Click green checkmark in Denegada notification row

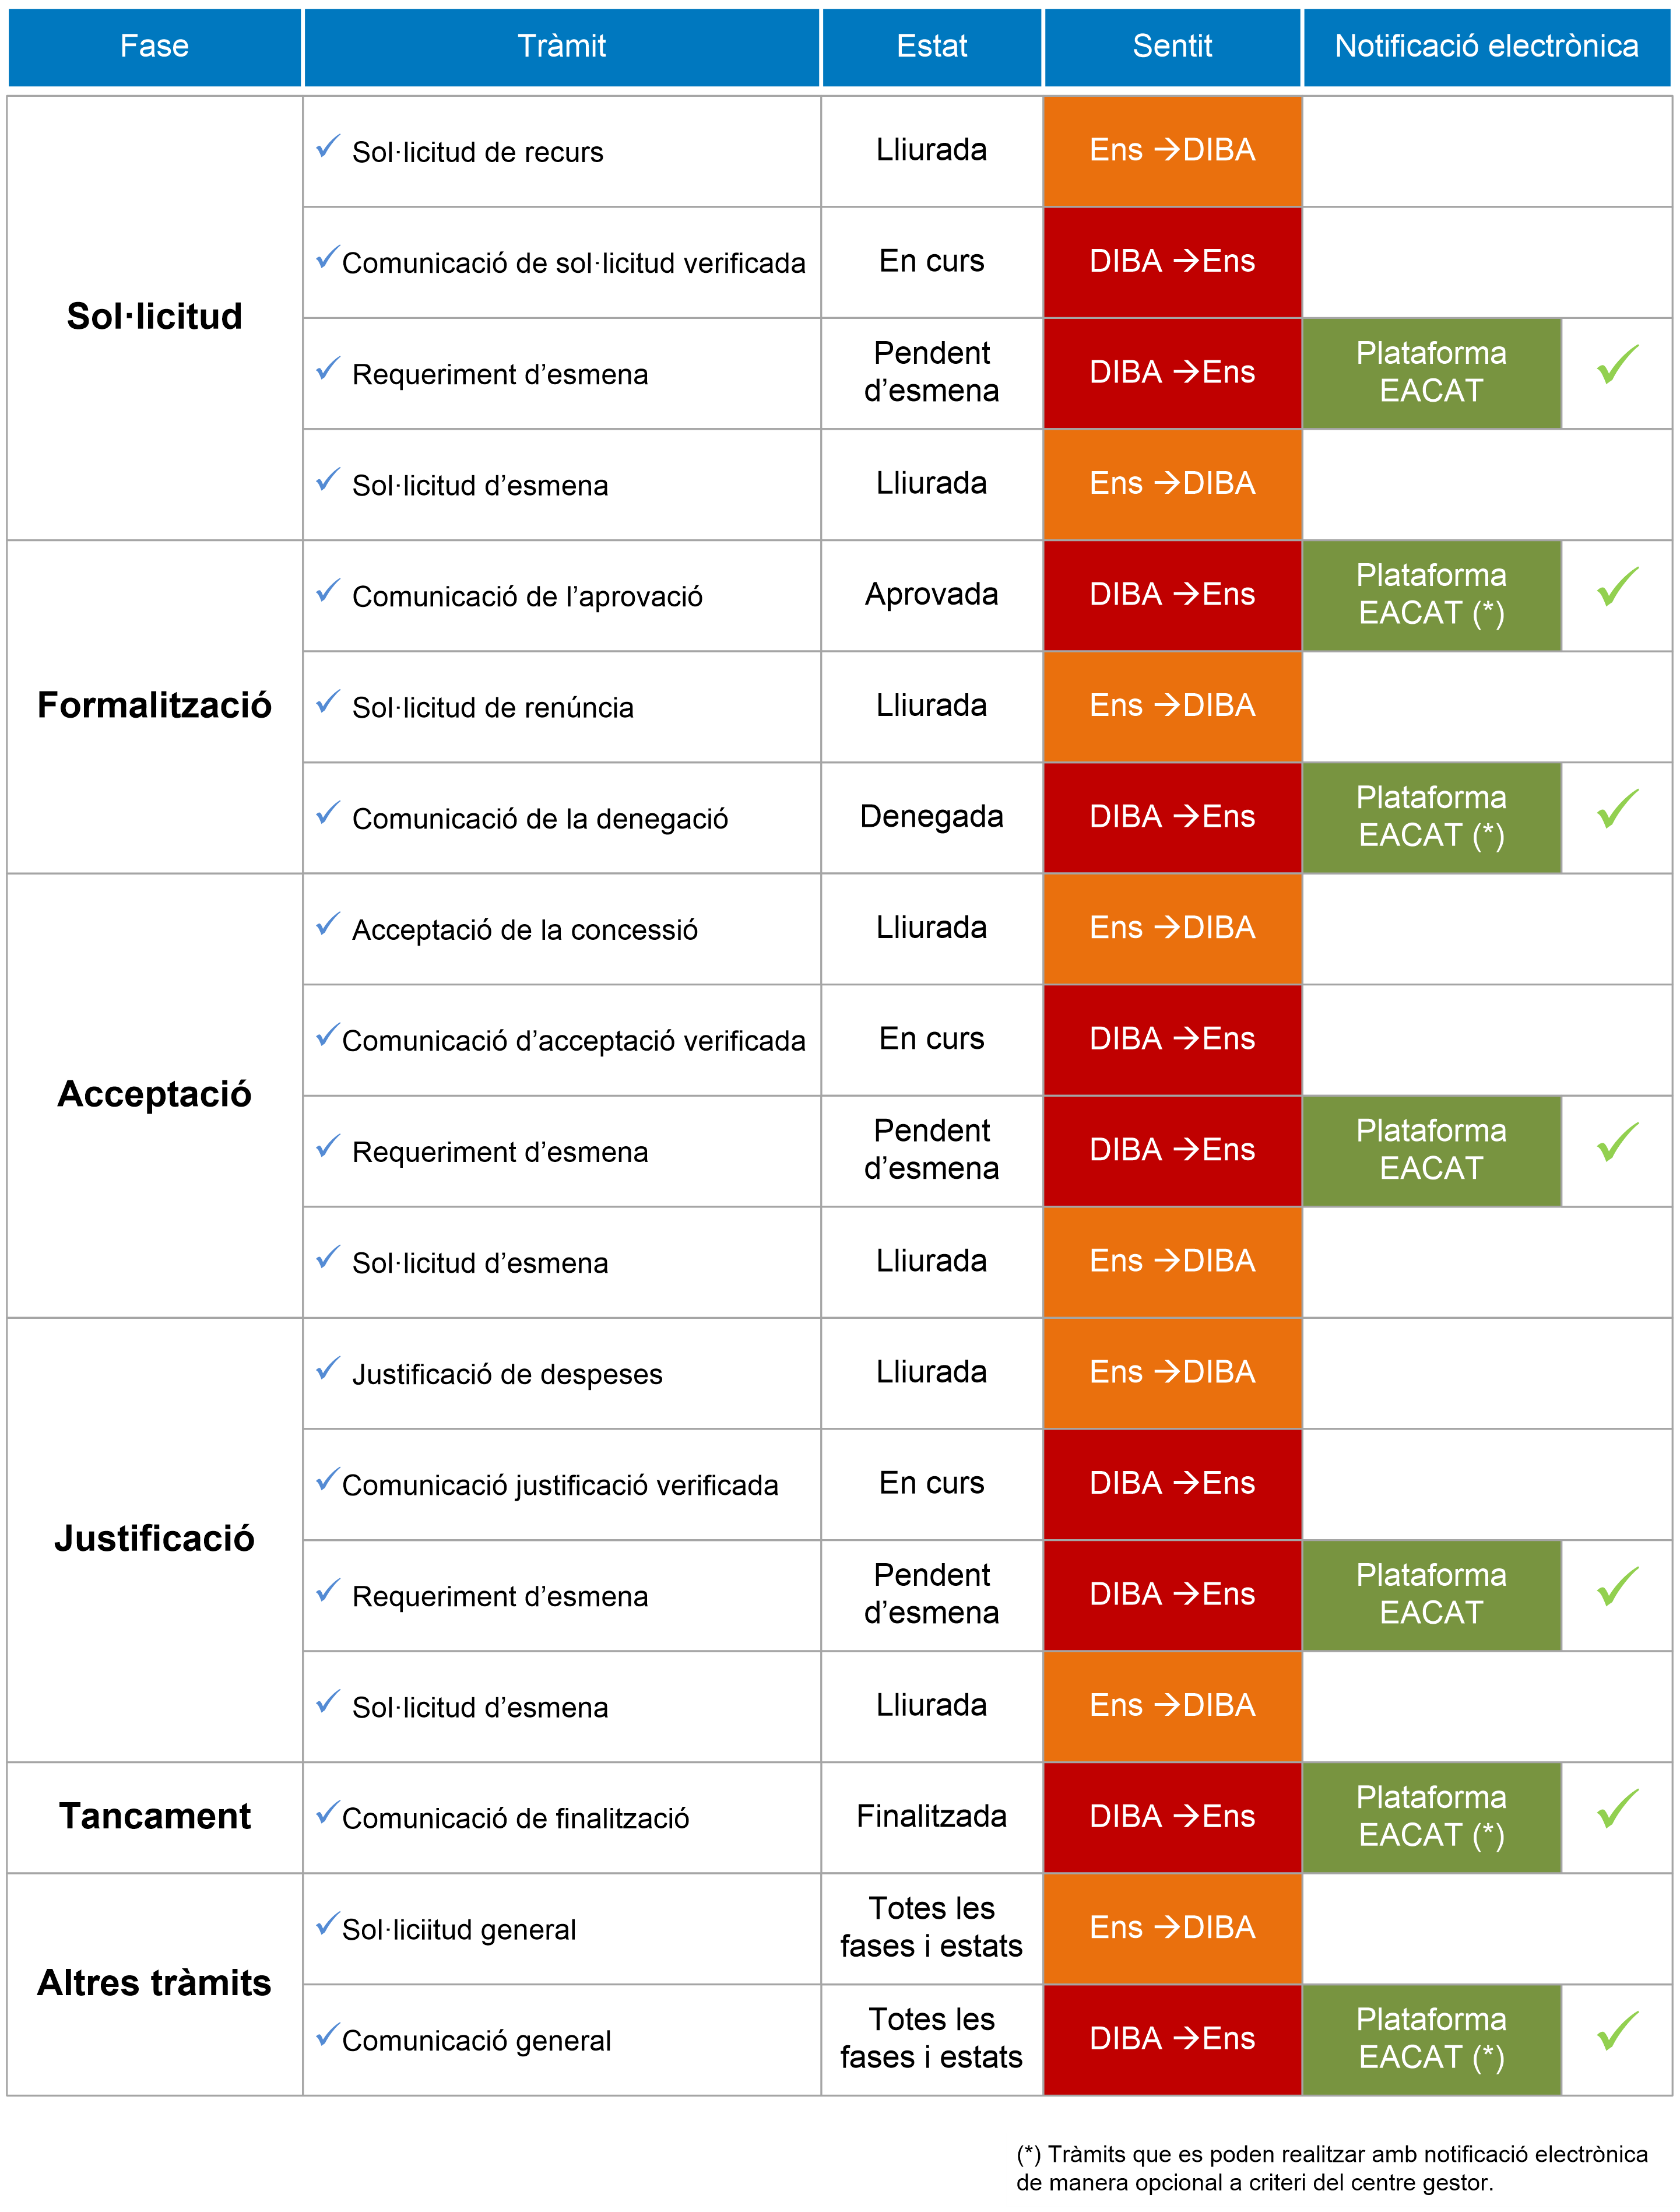(1617, 808)
